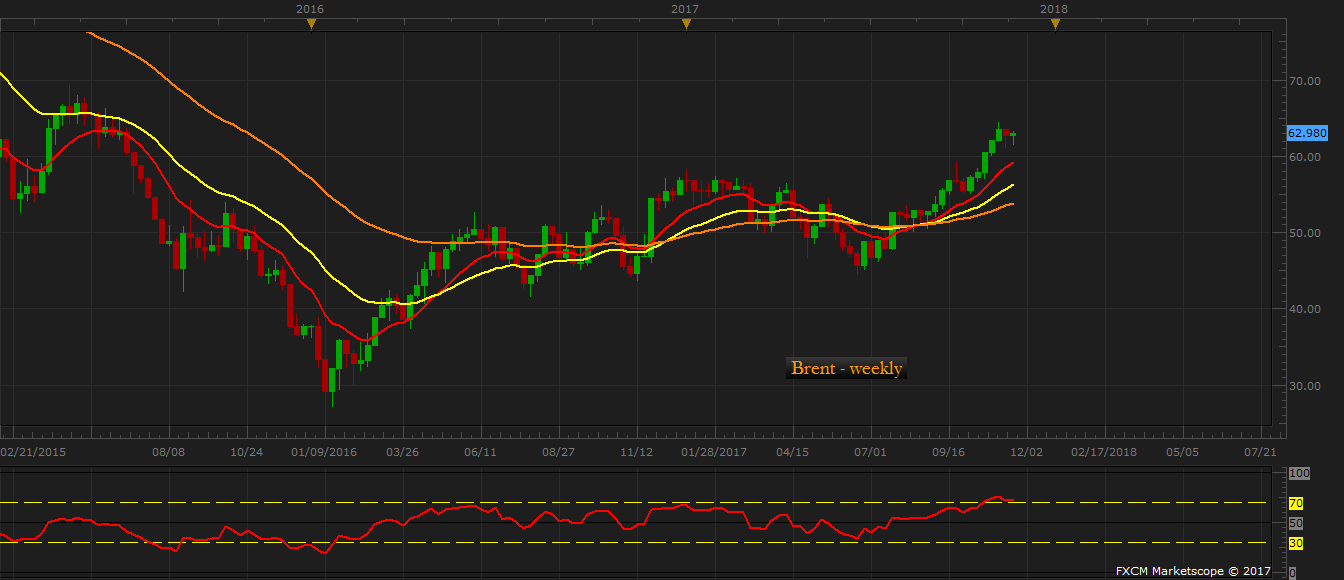The width and height of the screenshot is (1344, 580).
Task: Click the 06/11 date axis label
Action: [x=481, y=452]
